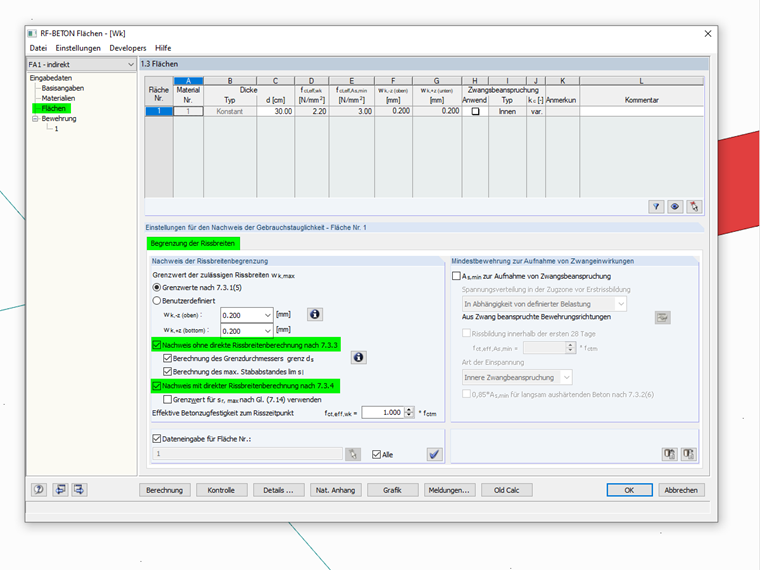Screen dimensions: 760x570
Task: Click the fct,eff,wk value field 1.000
Action: click(383, 412)
